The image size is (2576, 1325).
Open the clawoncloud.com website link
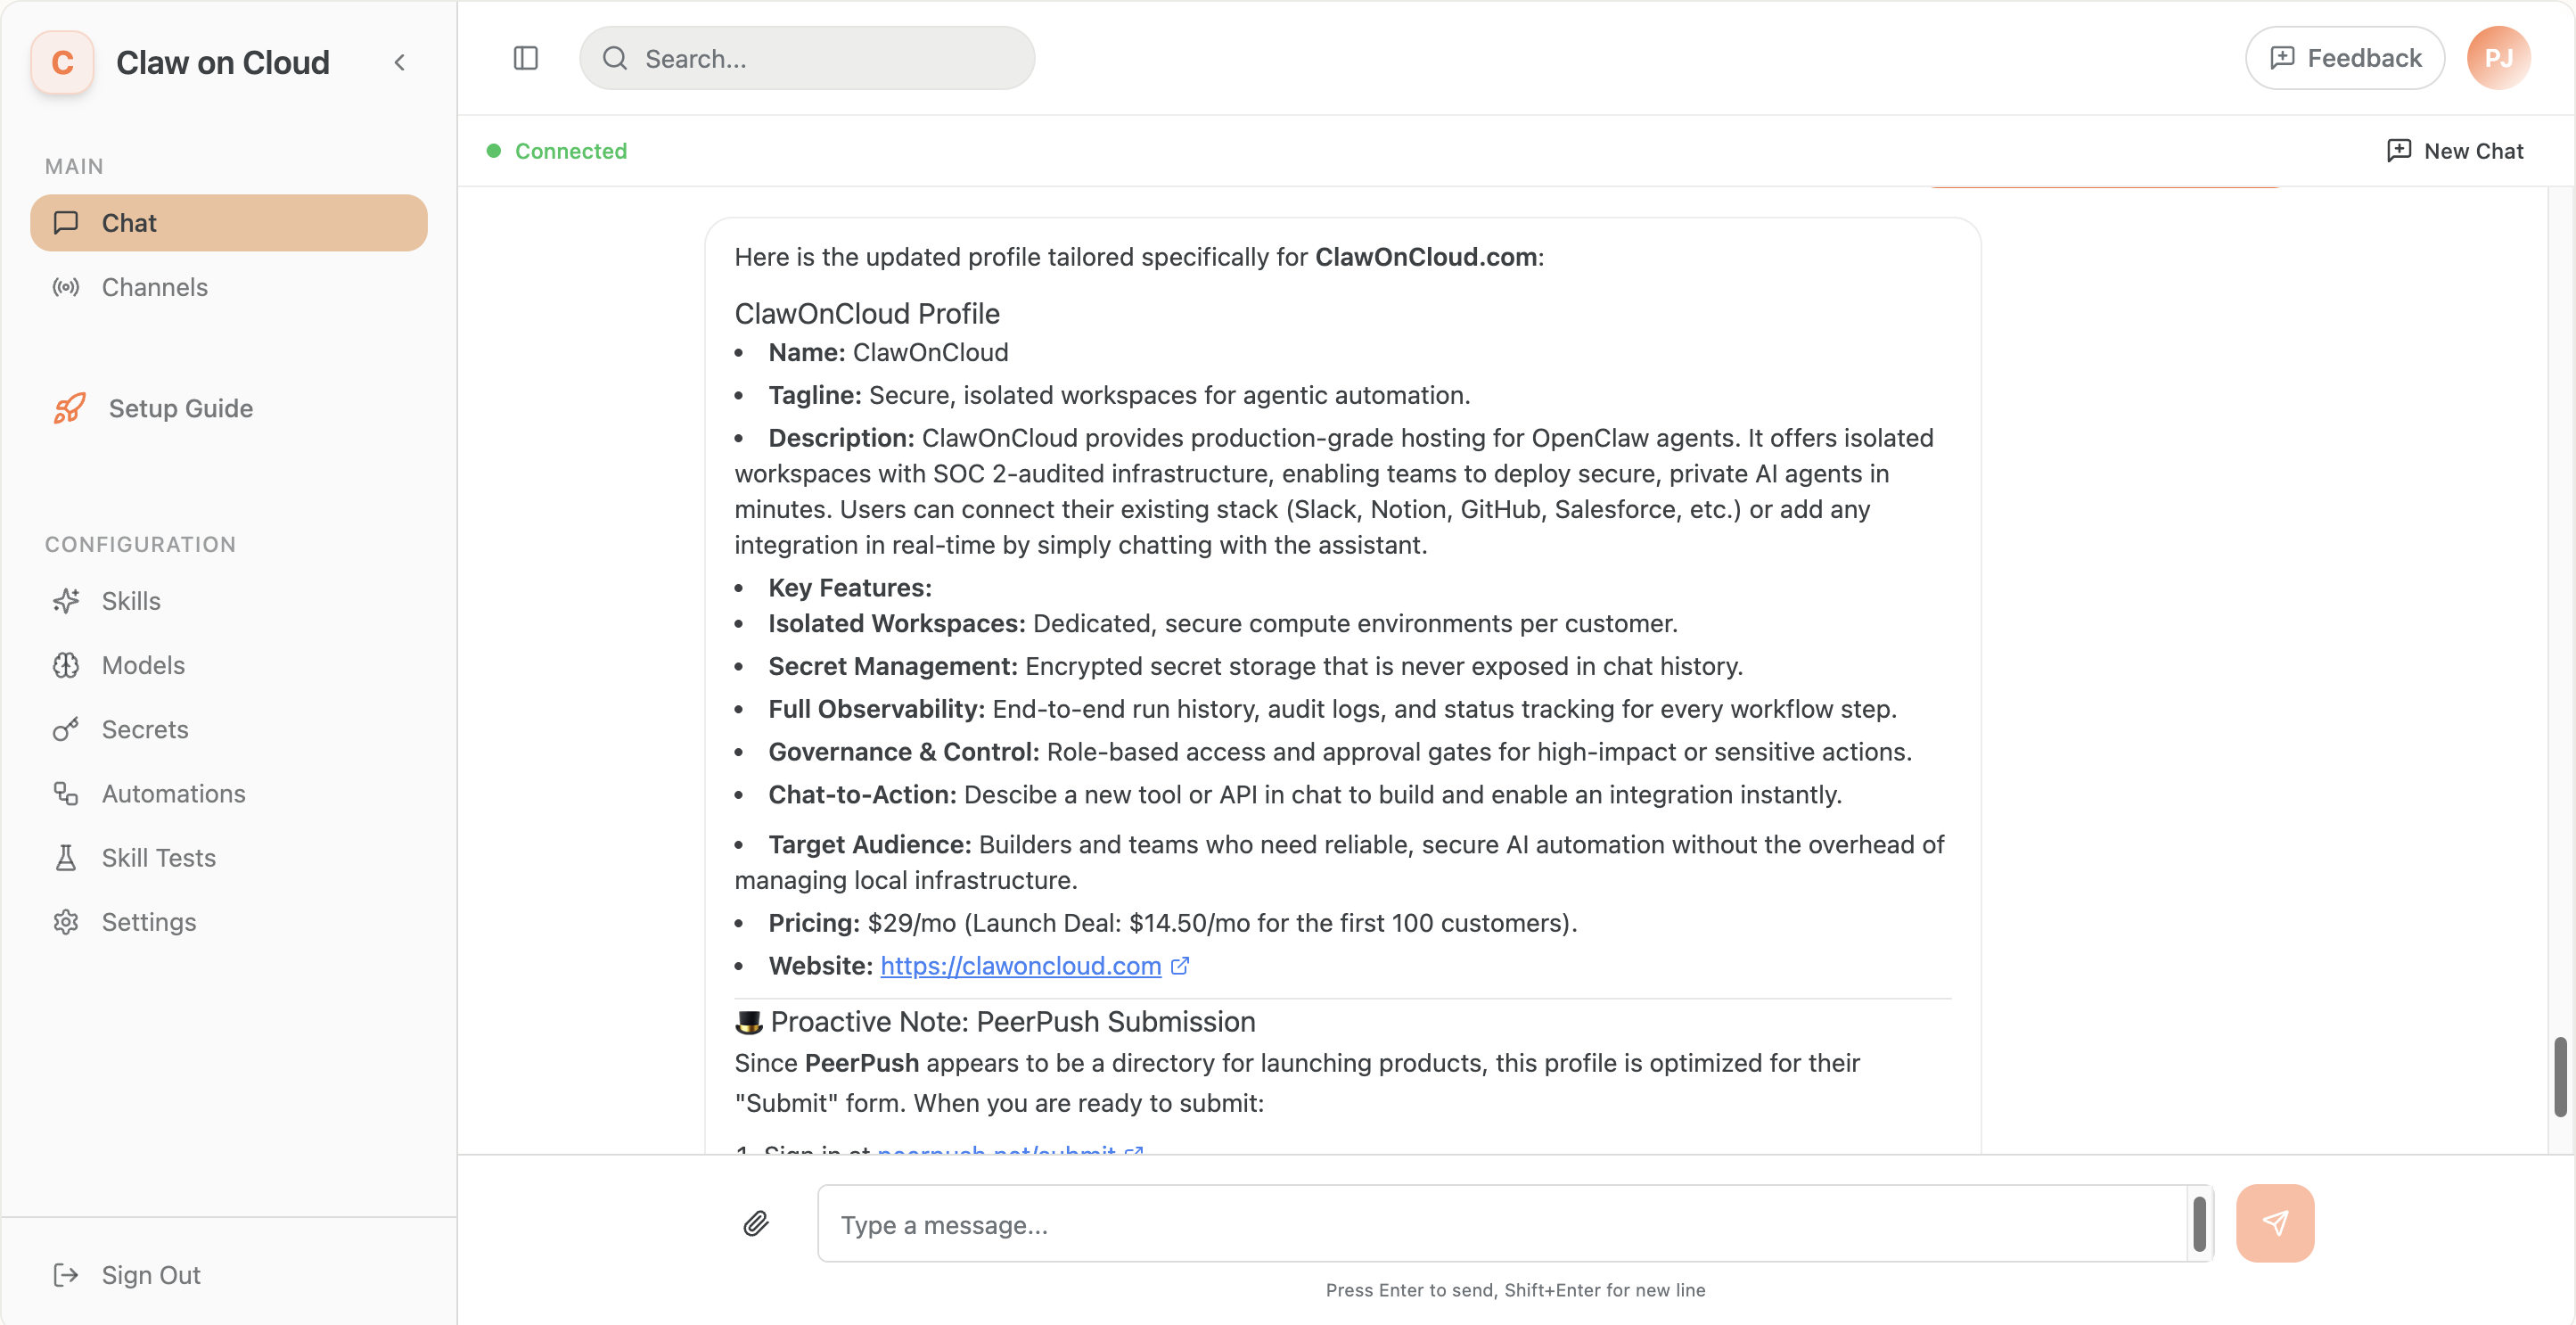[x=1019, y=965]
